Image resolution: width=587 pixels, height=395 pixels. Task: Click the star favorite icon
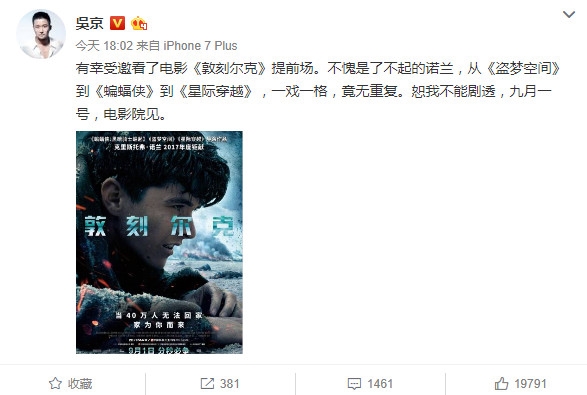[x=55, y=383]
